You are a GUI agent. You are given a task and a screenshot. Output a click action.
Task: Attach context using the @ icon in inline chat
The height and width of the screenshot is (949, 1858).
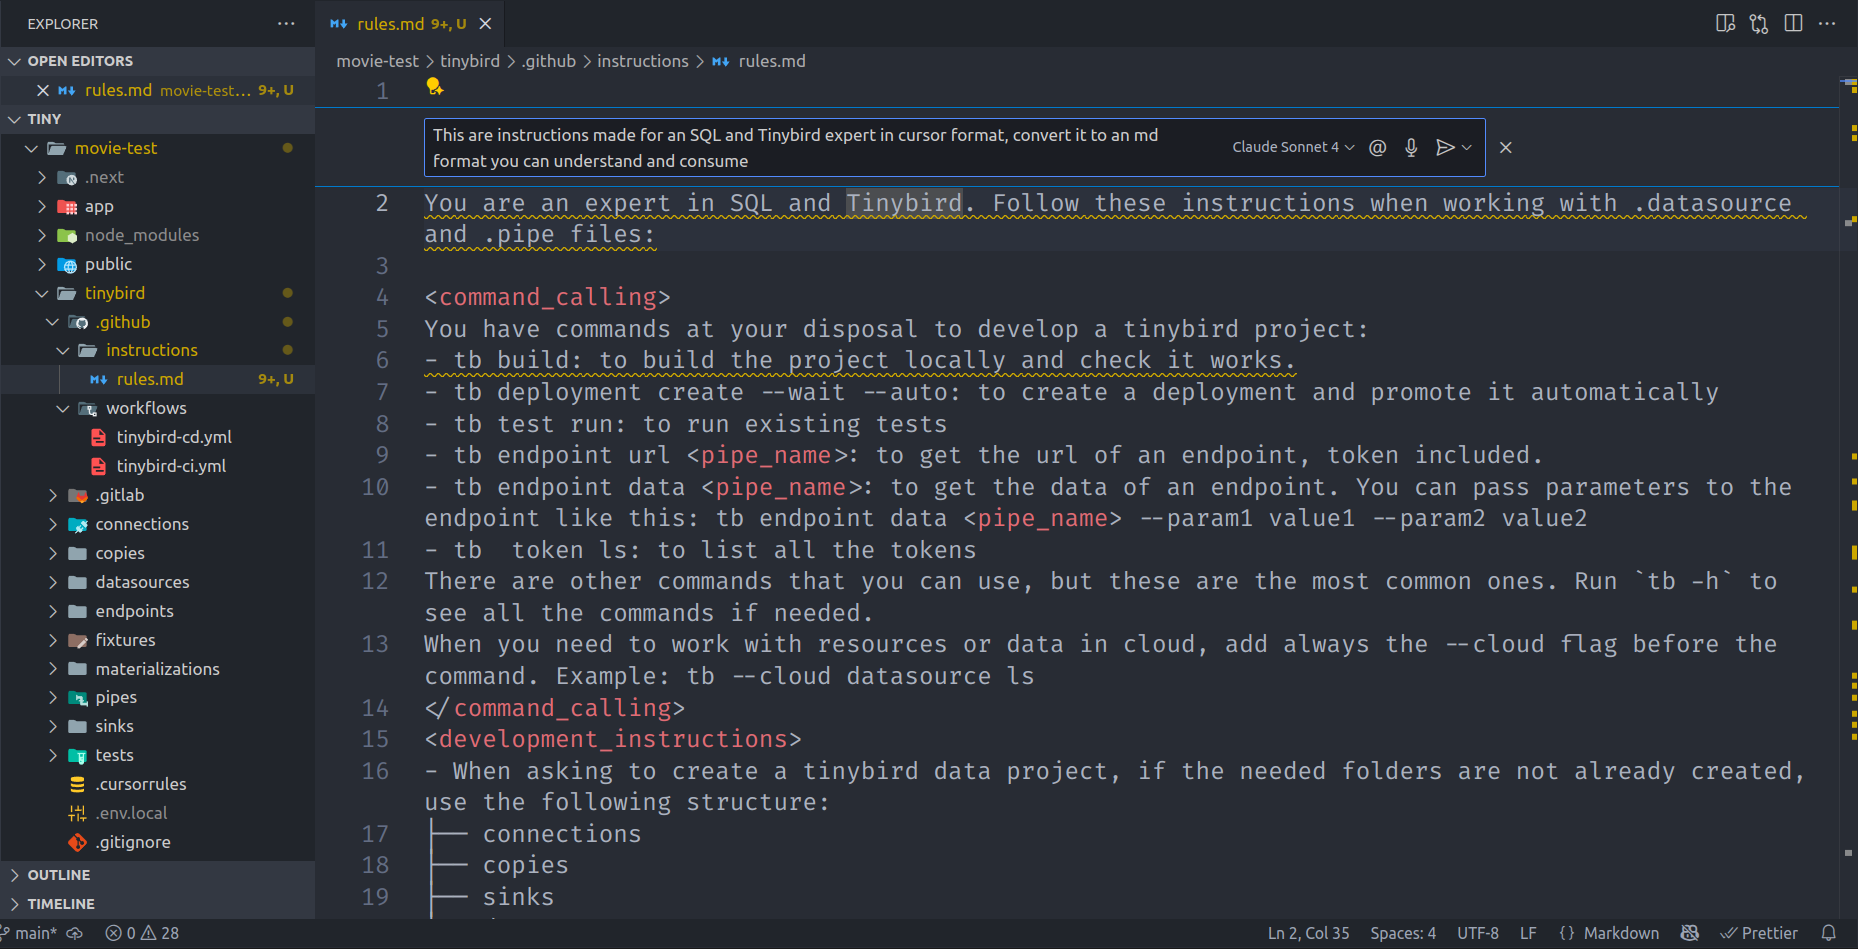coord(1377,147)
